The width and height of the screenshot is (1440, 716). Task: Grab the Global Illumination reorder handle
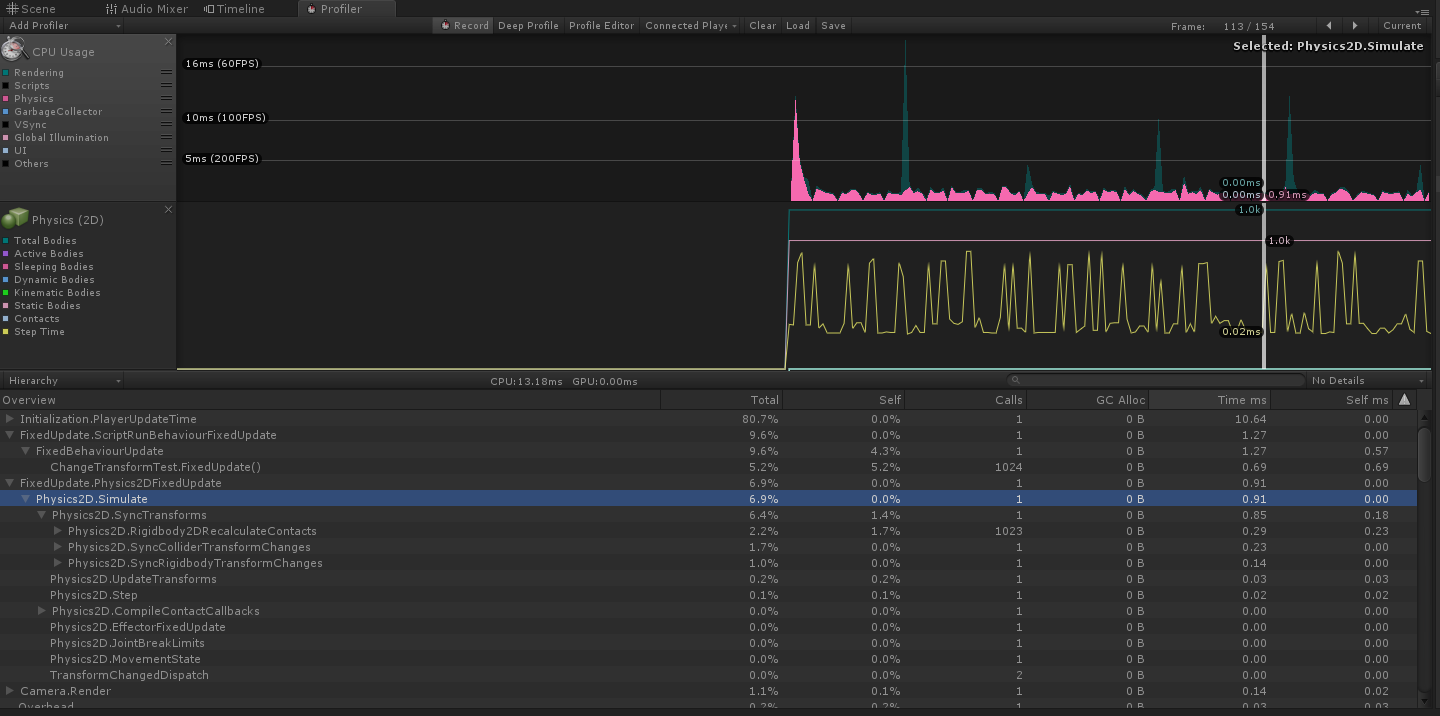point(166,138)
